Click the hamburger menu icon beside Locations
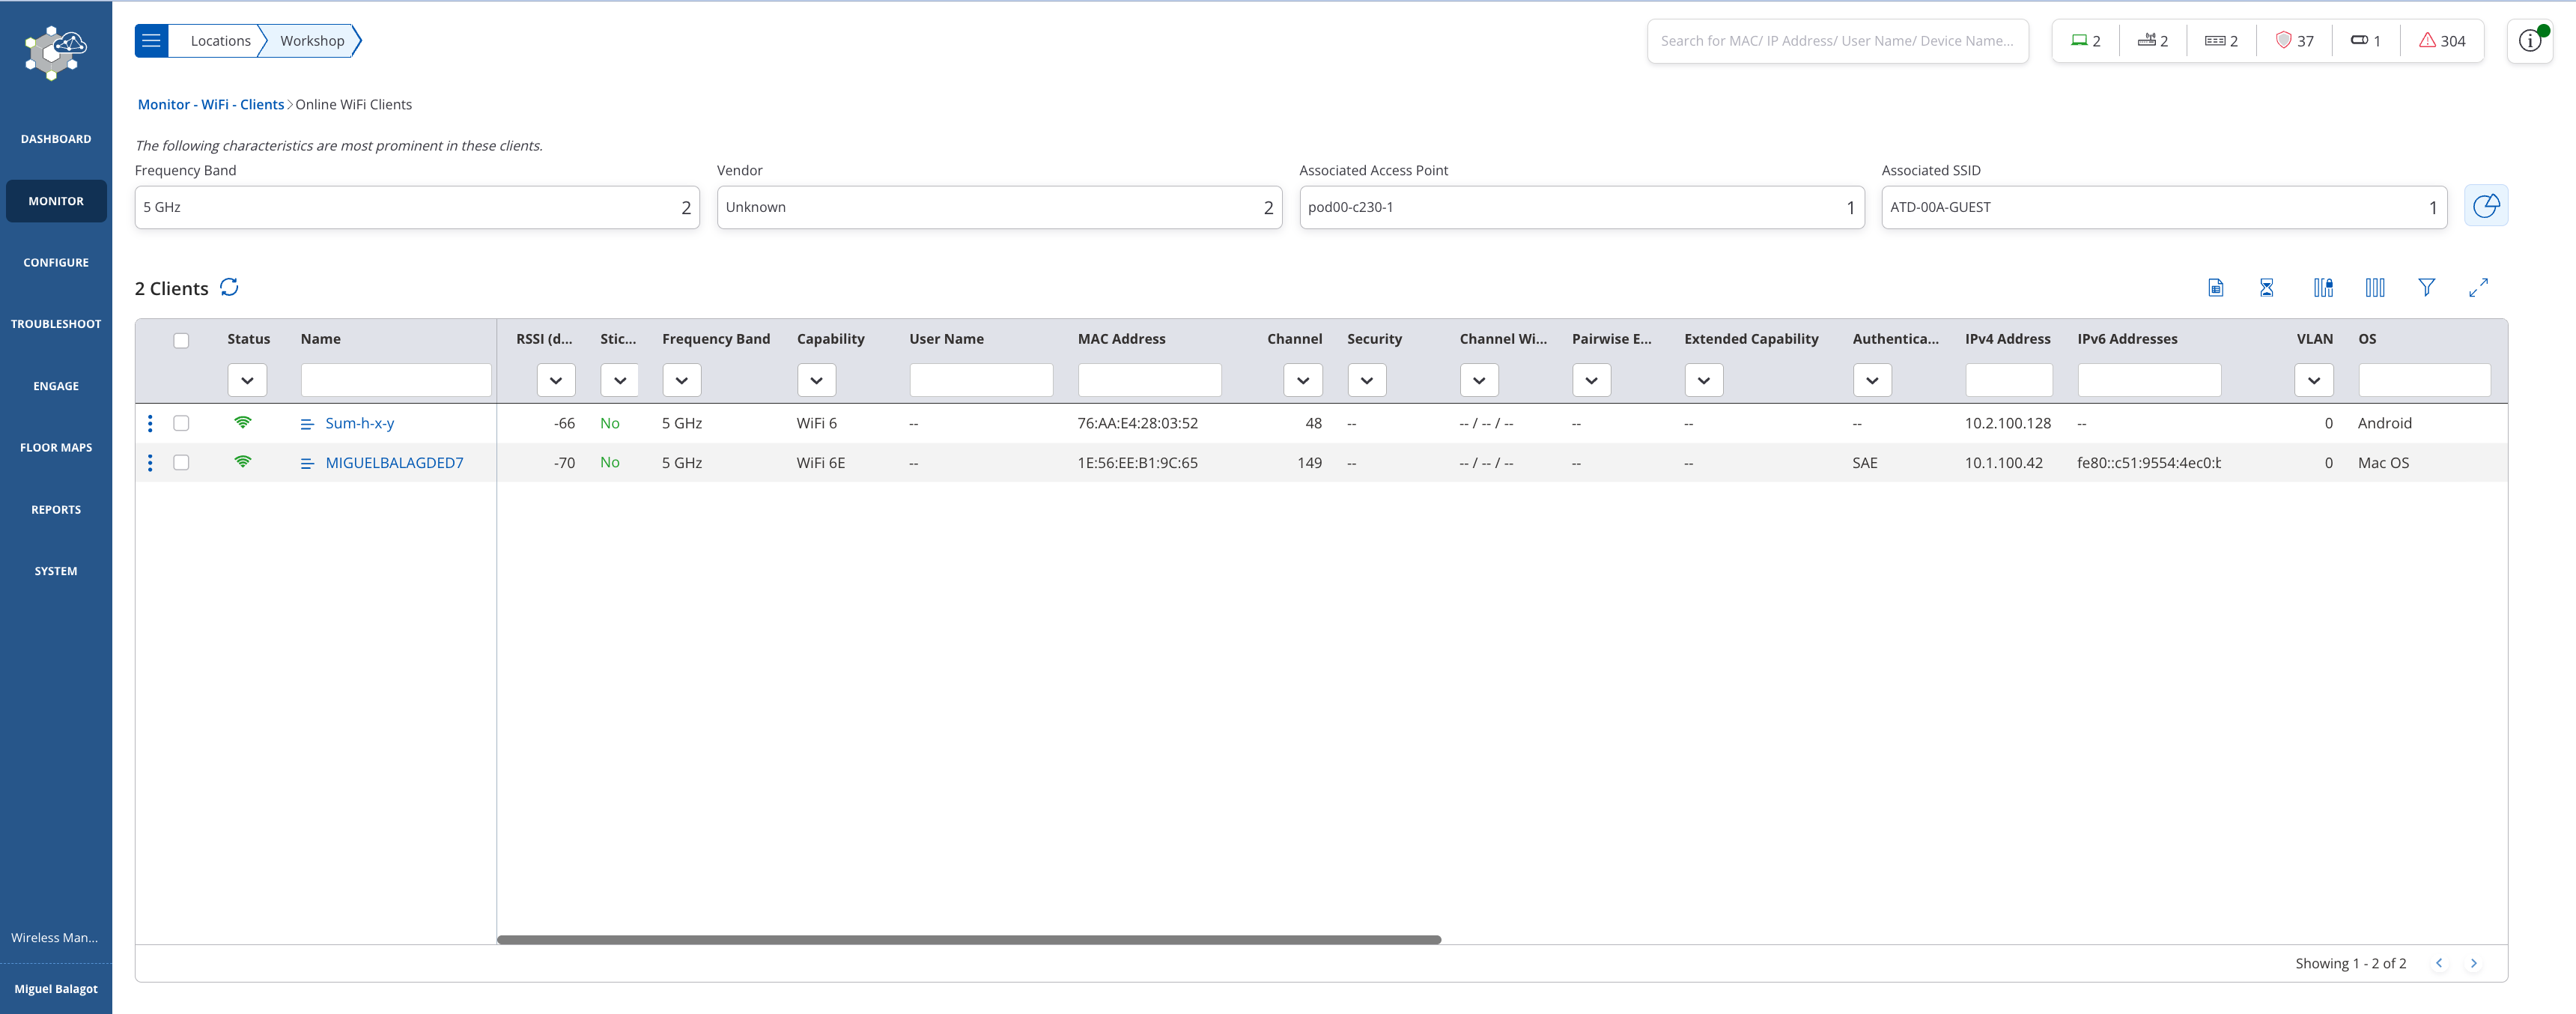This screenshot has width=2576, height=1014. click(151, 41)
